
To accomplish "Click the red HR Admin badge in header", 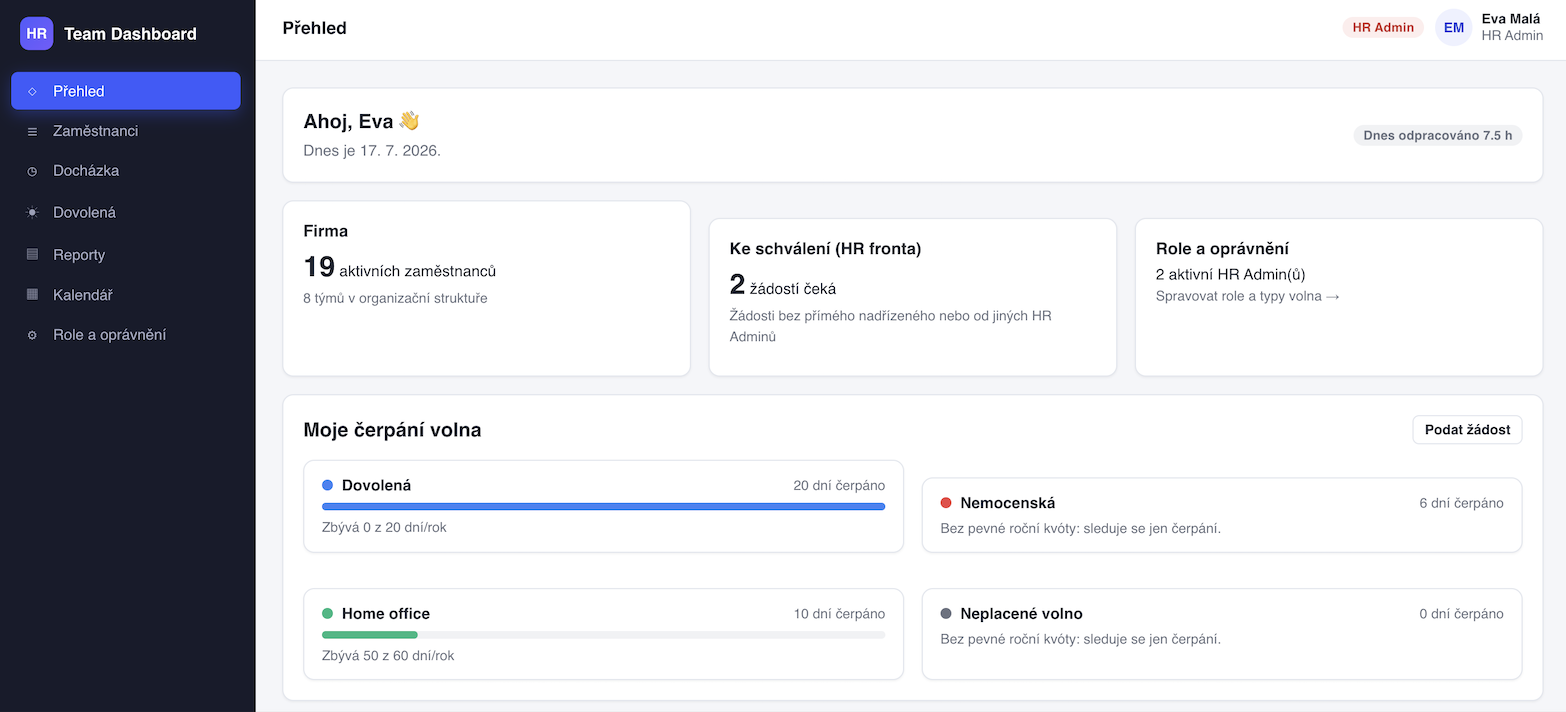I will pyautogui.click(x=1383, y=27).
